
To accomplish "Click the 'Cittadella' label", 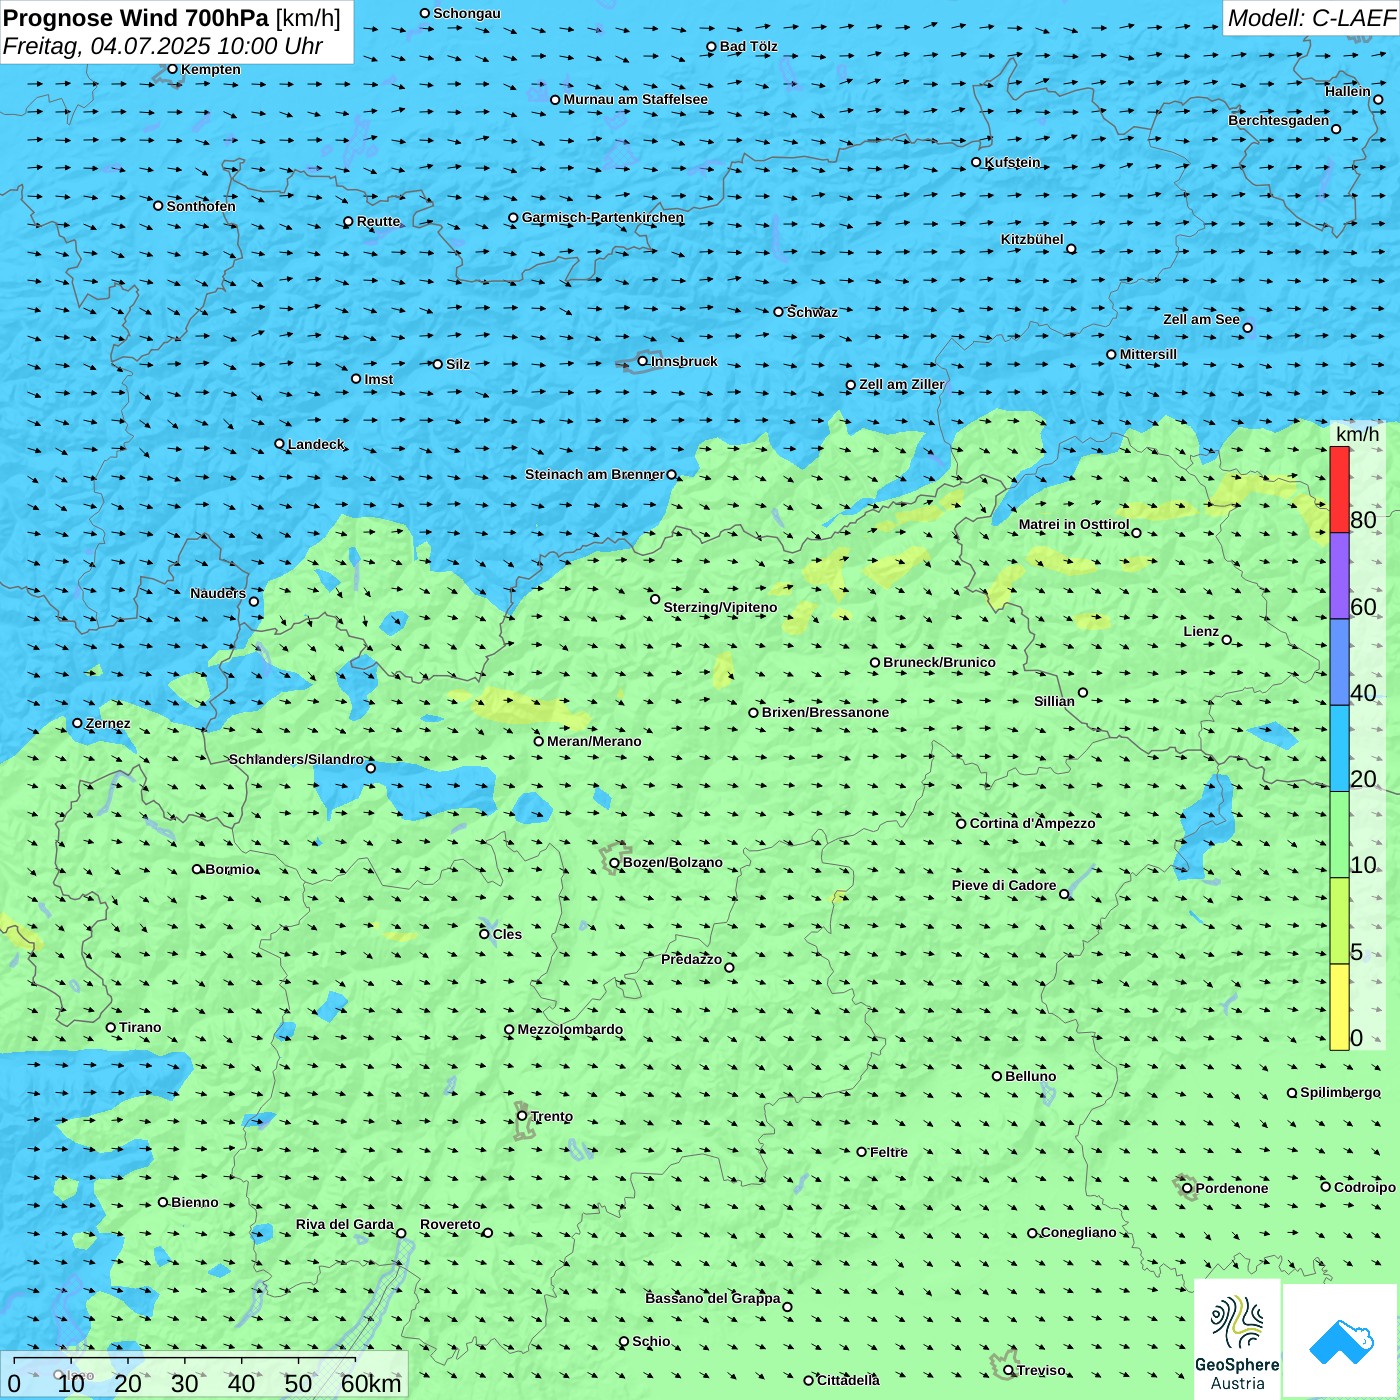I will (848, 1380).
